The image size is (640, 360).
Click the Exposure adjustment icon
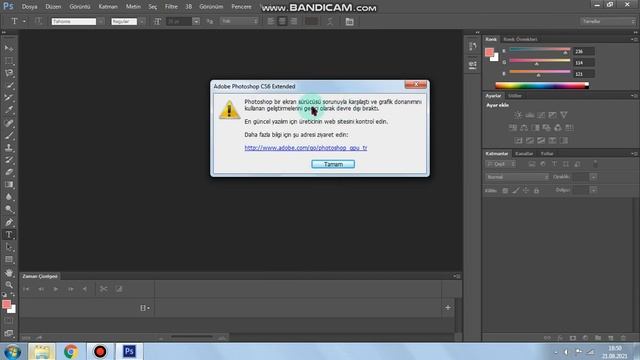tap(553, 115)
